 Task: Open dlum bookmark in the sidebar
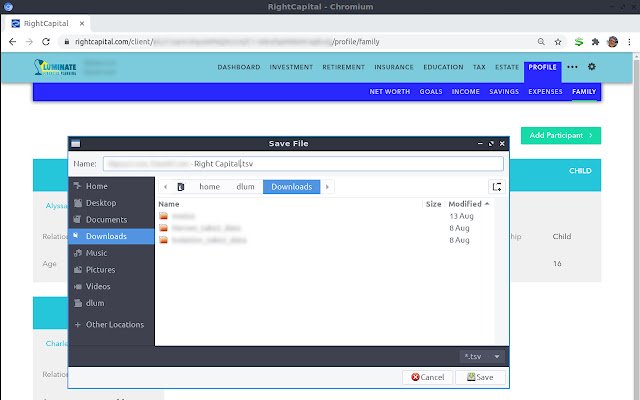(x=111, y=303)
